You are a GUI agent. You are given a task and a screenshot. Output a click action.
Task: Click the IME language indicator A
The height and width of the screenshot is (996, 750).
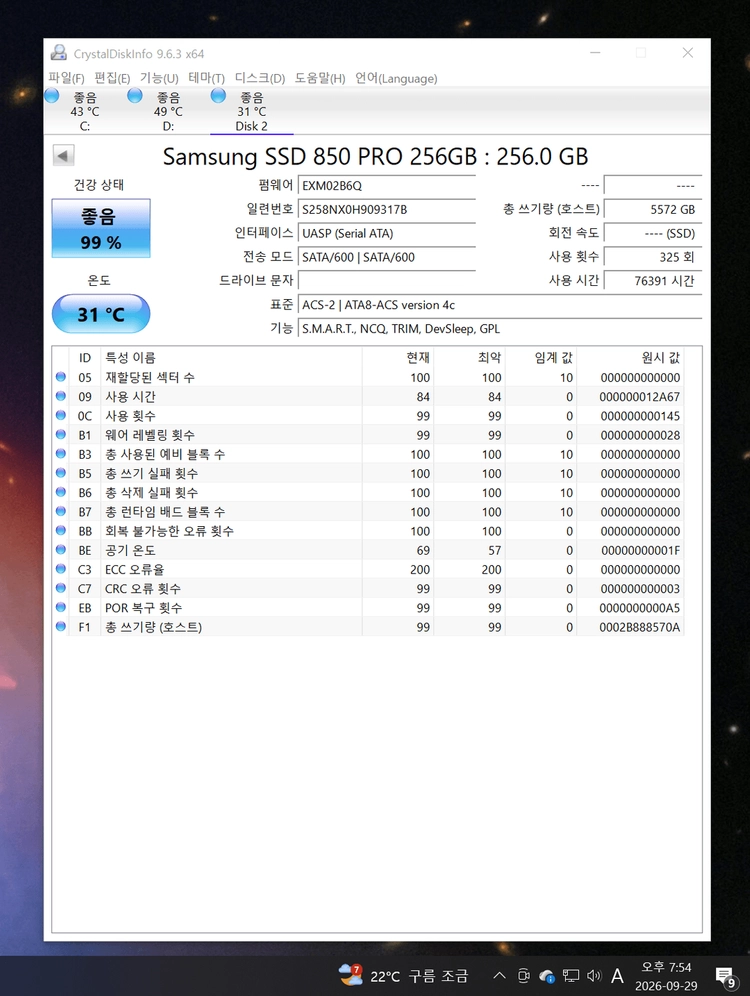coord(617,976)
